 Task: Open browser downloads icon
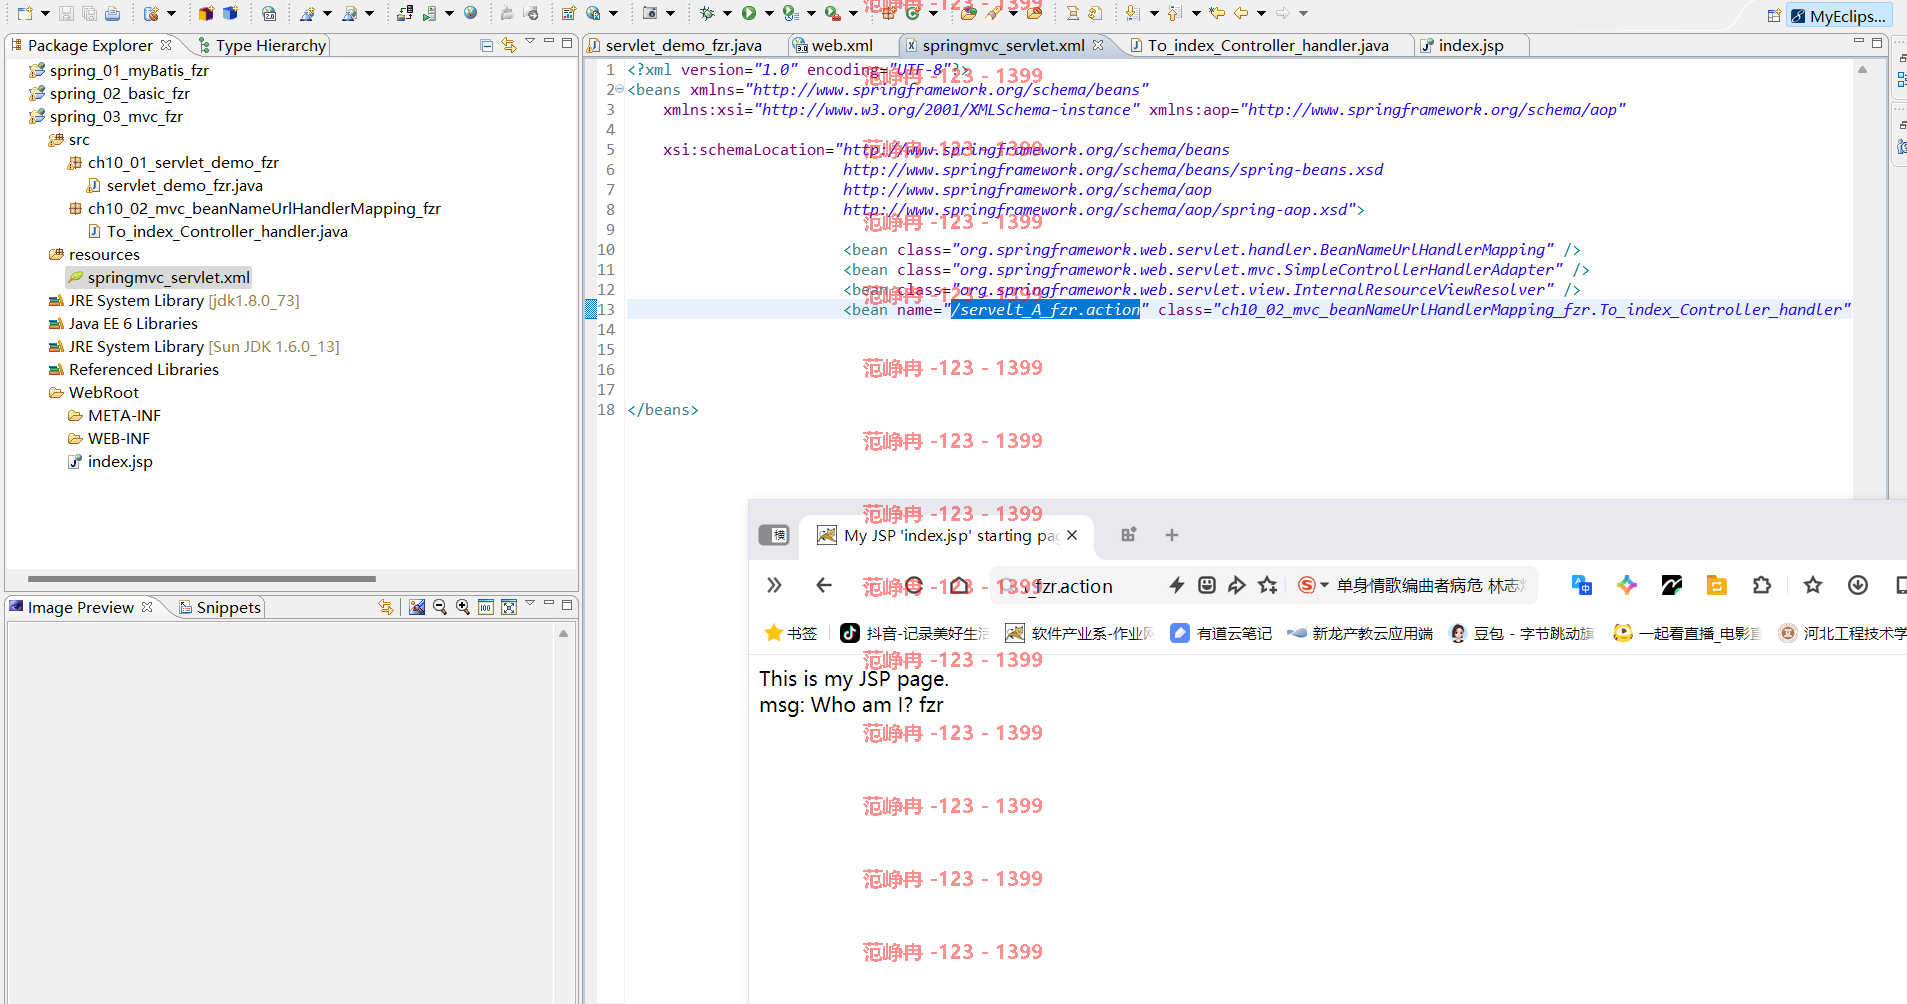(1858, 586)
